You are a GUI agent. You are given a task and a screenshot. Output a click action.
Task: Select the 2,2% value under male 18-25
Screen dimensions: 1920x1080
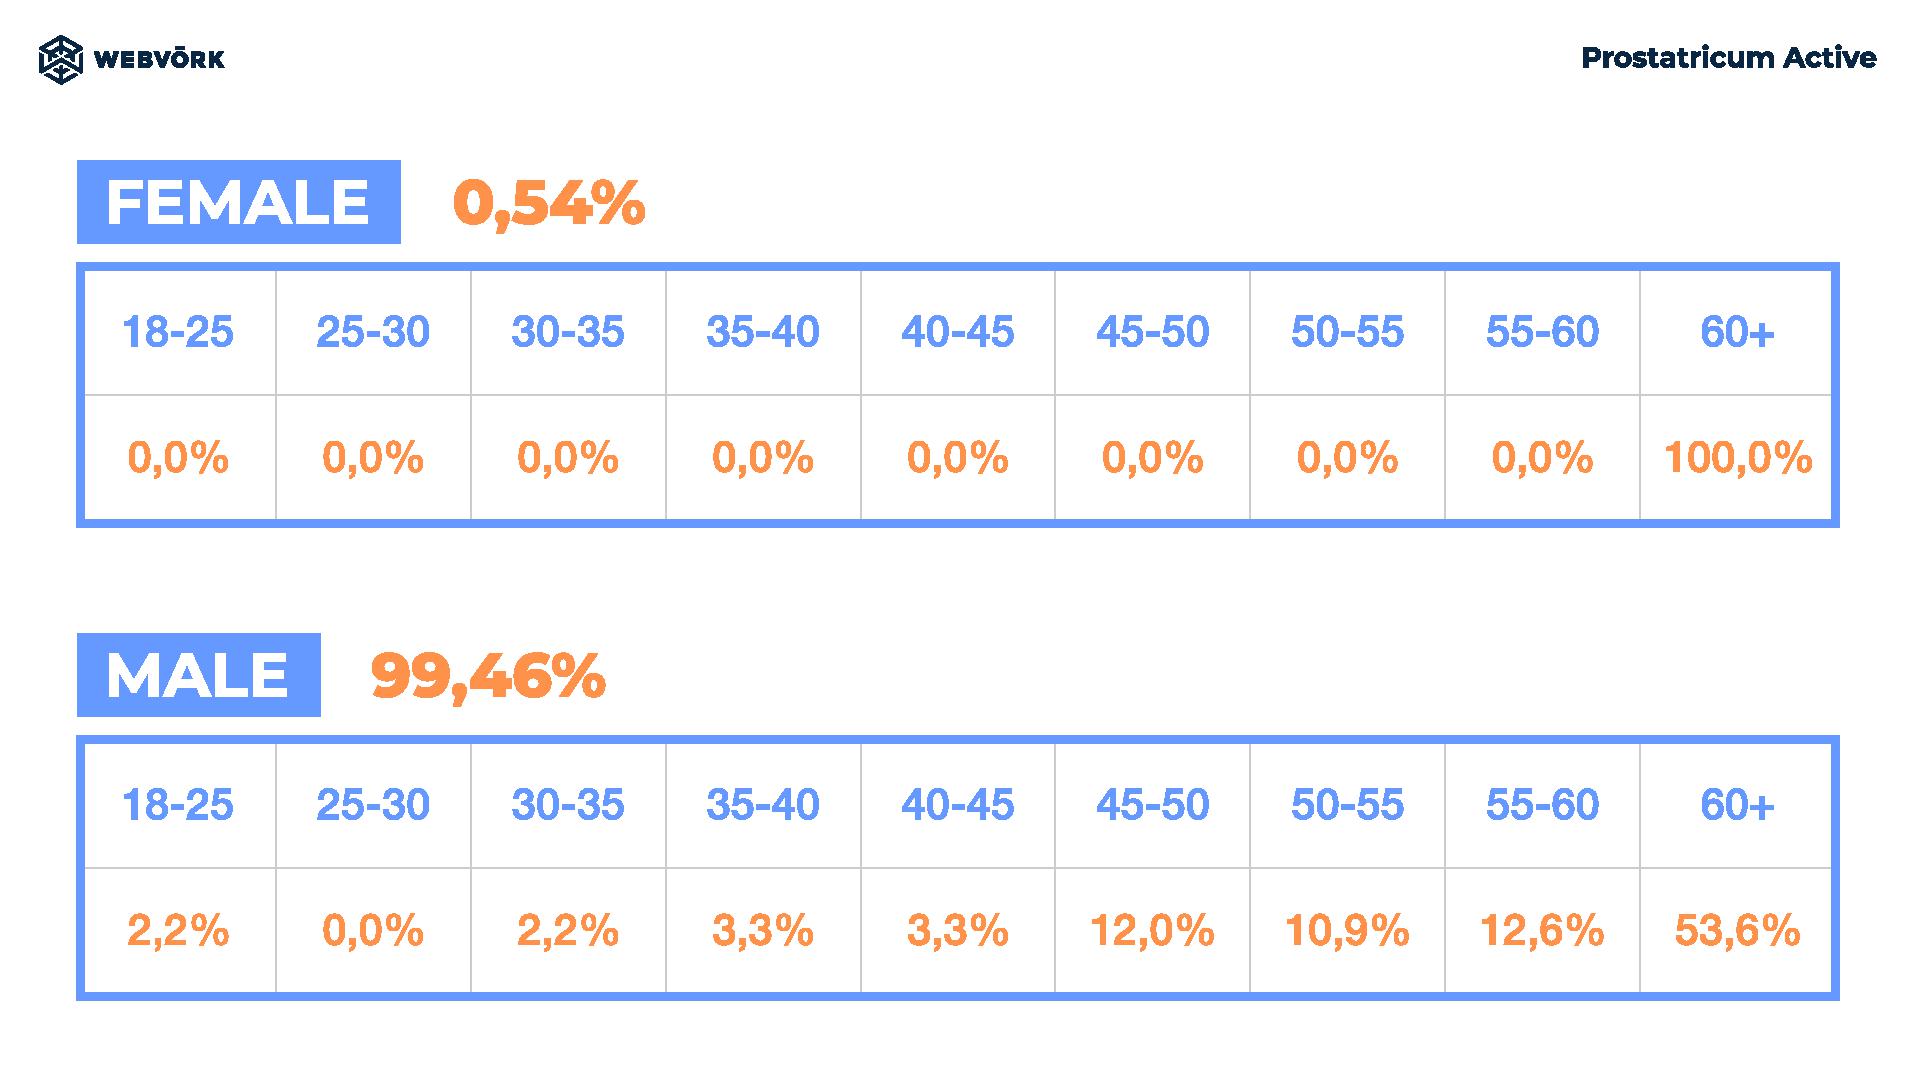point(178,931)
